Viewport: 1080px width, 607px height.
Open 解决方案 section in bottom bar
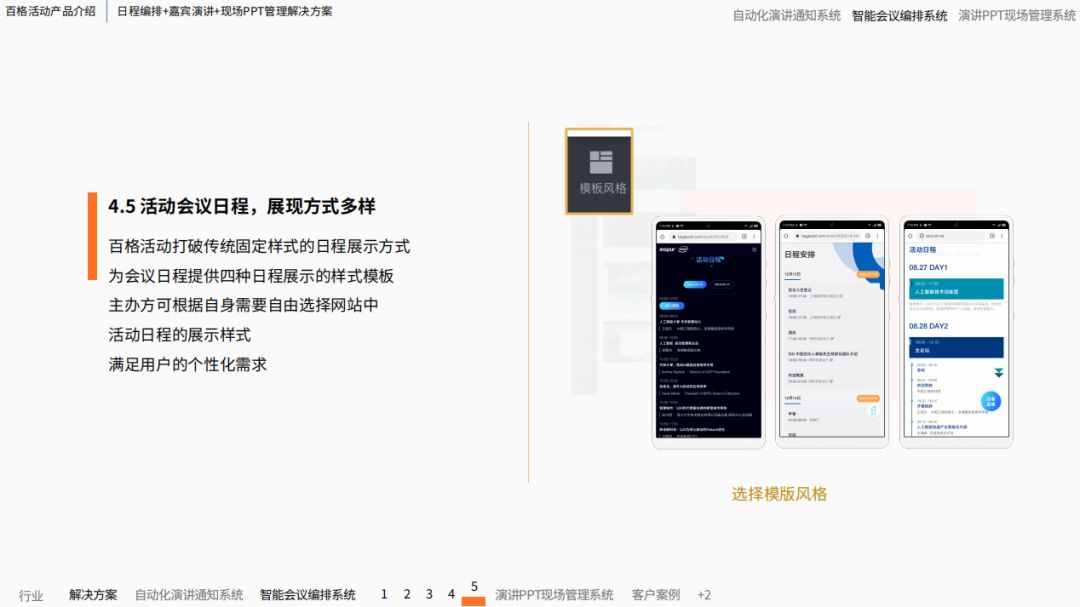93,595
